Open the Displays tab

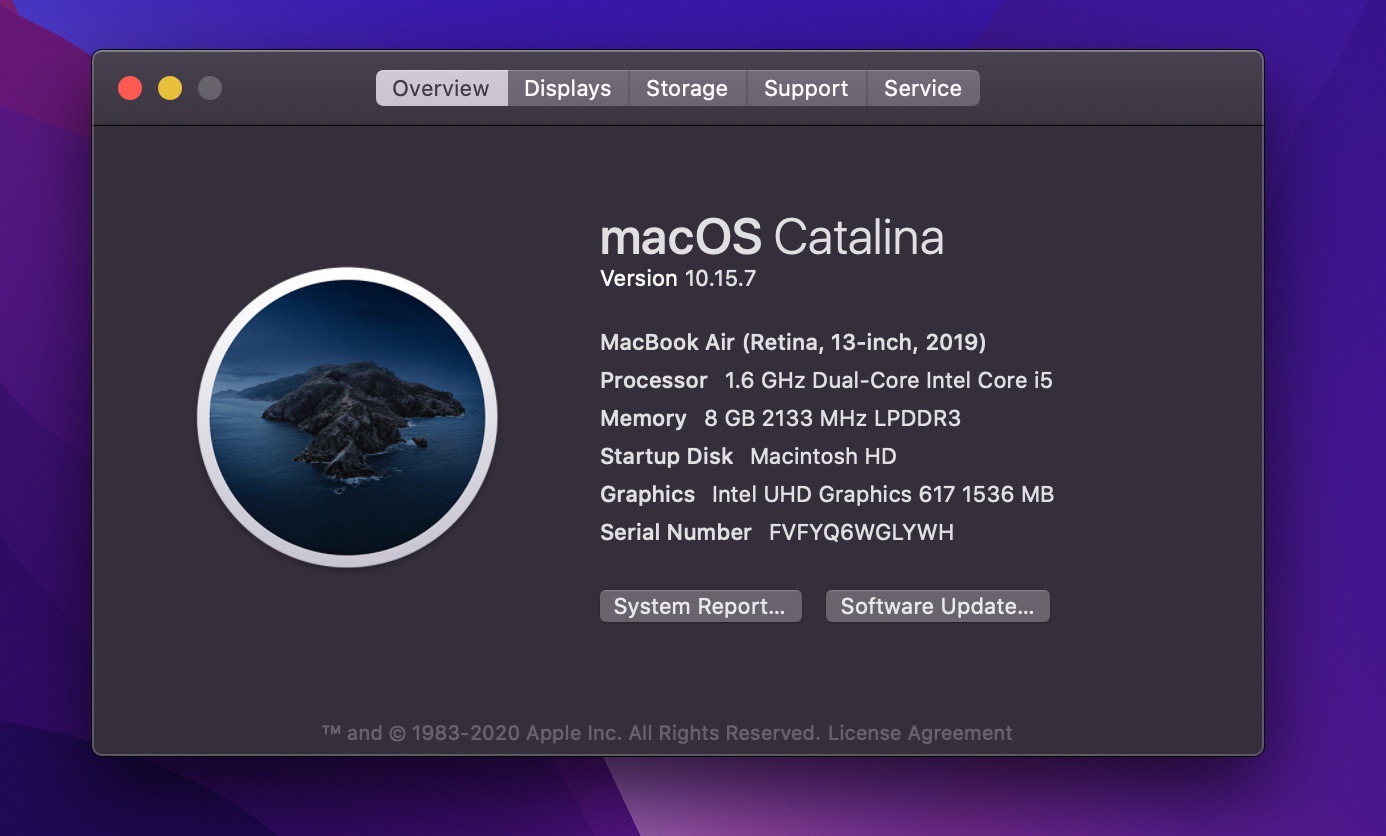coord(567,88)
